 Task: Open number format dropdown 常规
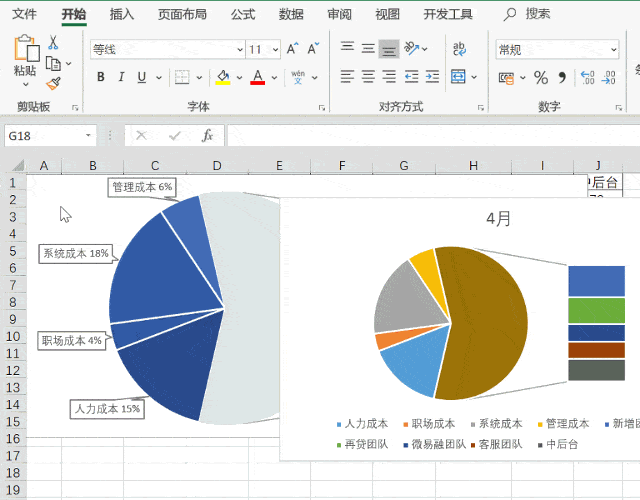click(x=613, y=50)
